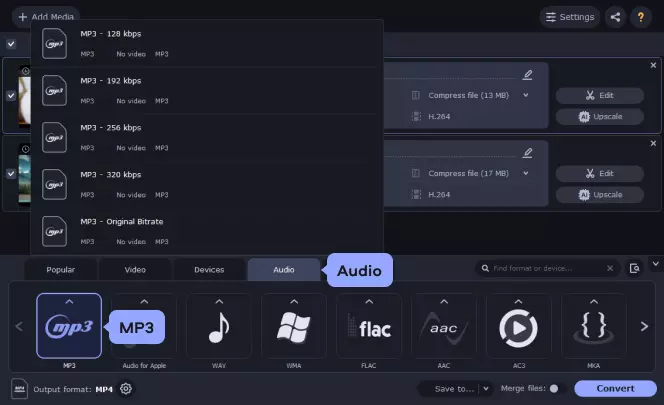Click the MP3 Original Bitrate file icon
The width and height of the screenshot is (664, 405).
[54, 231]
